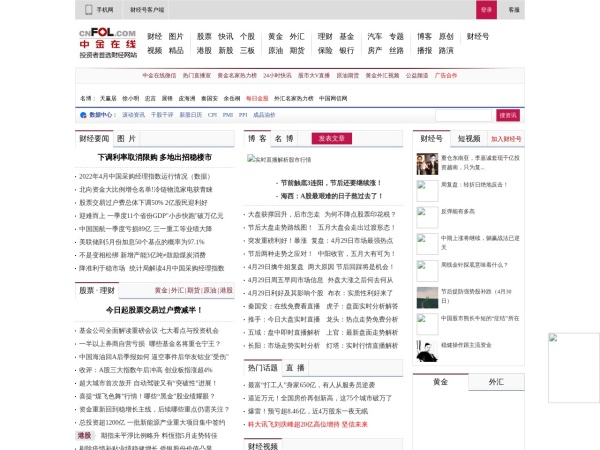
Task: Switch to the 热门话题 tab
Action: pos(262,368)
